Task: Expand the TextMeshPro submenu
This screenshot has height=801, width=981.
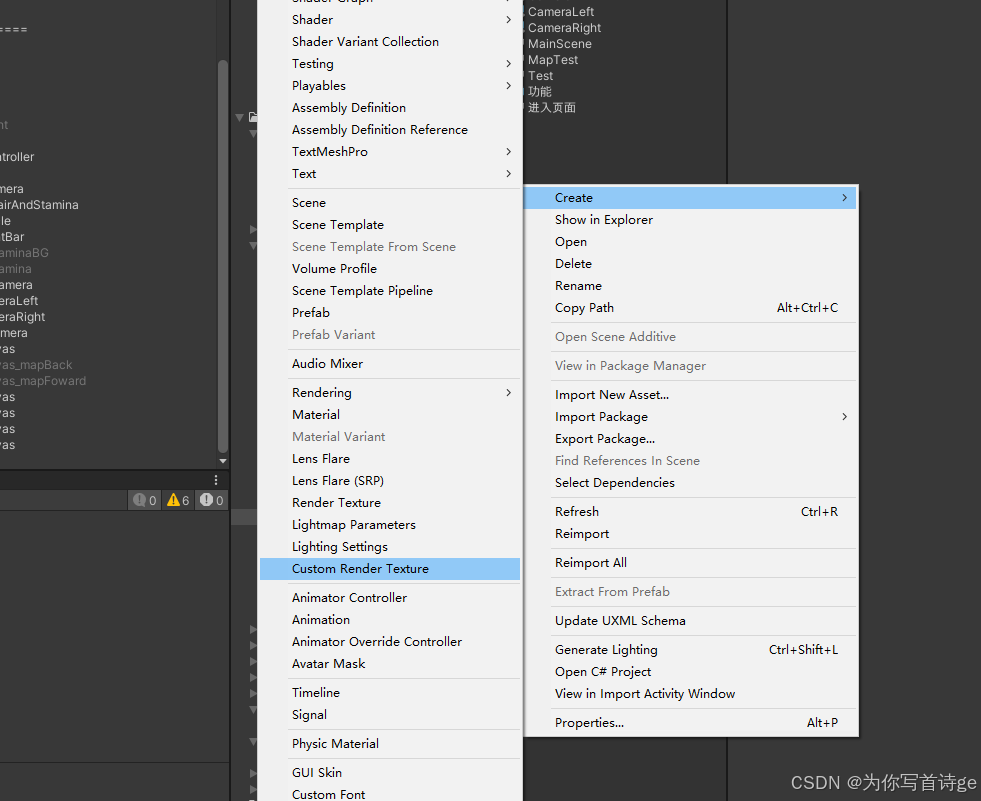Action: pos(390,152)
